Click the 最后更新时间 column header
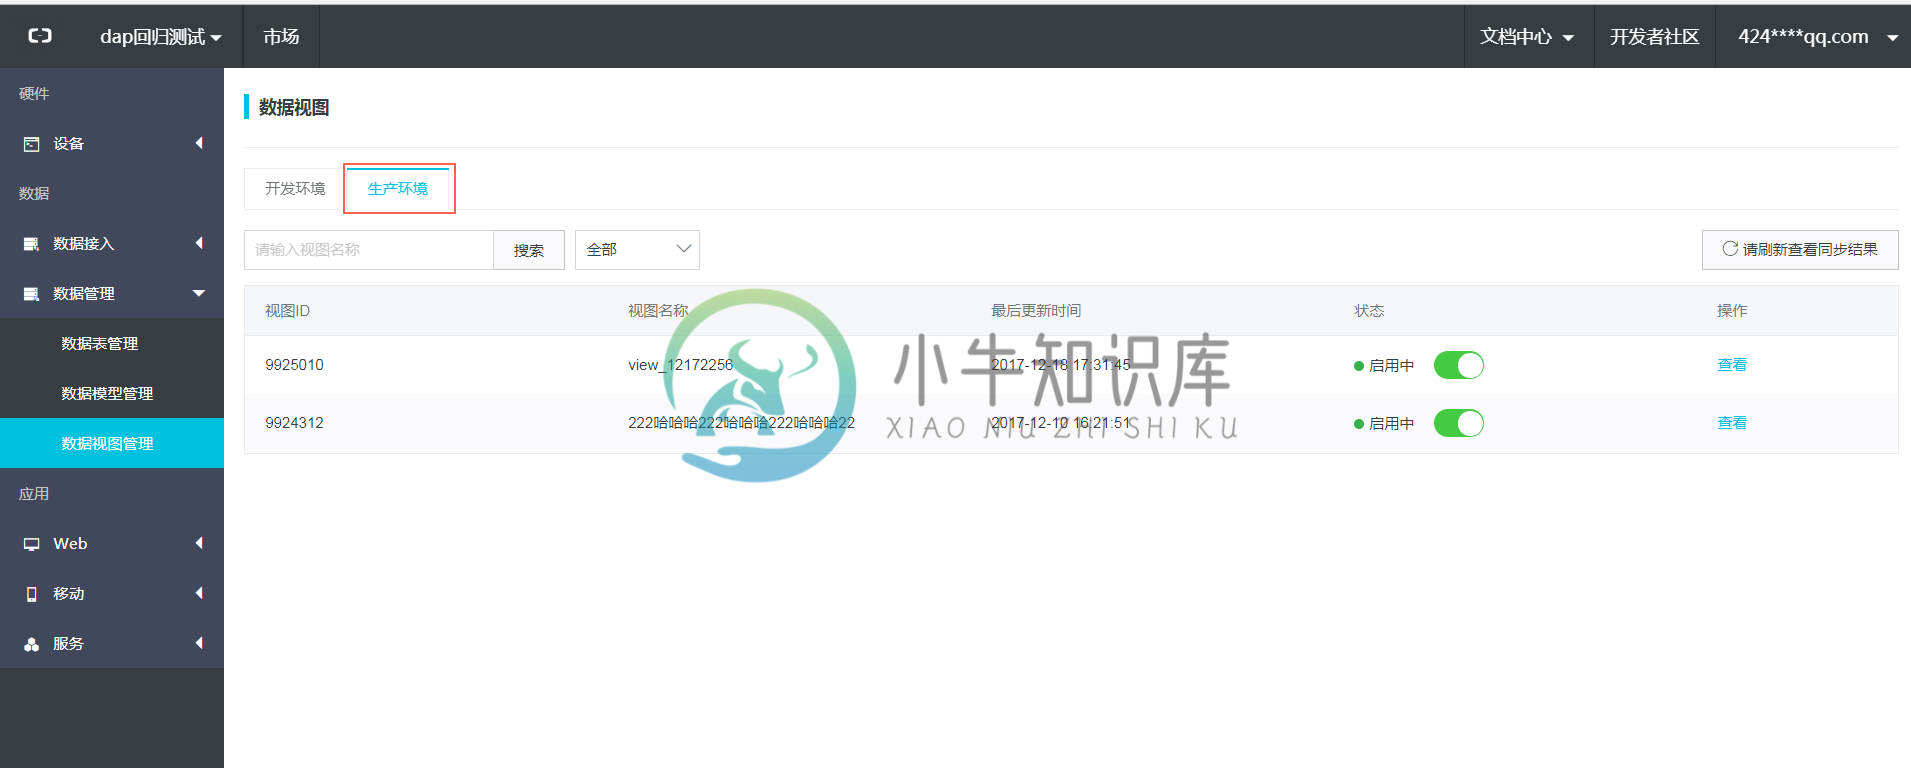 (x=1036, y=311)
